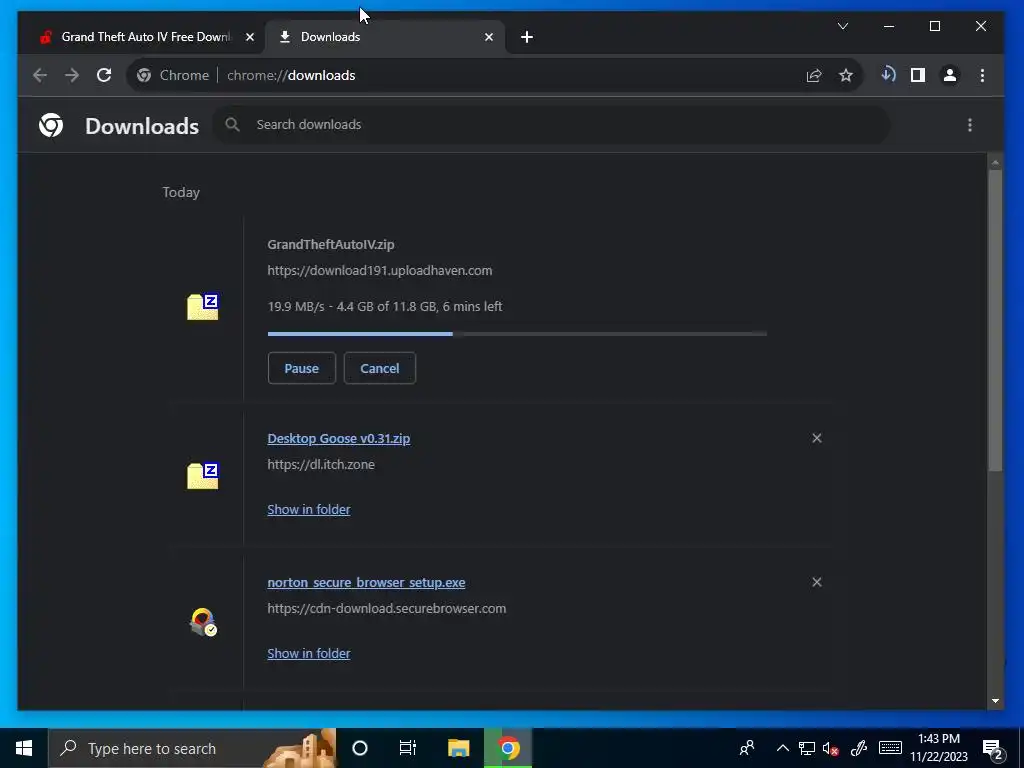Viewport: 1024px width, 768px height.
Task: Click the scrollbar up arrow
Action: 995,162
